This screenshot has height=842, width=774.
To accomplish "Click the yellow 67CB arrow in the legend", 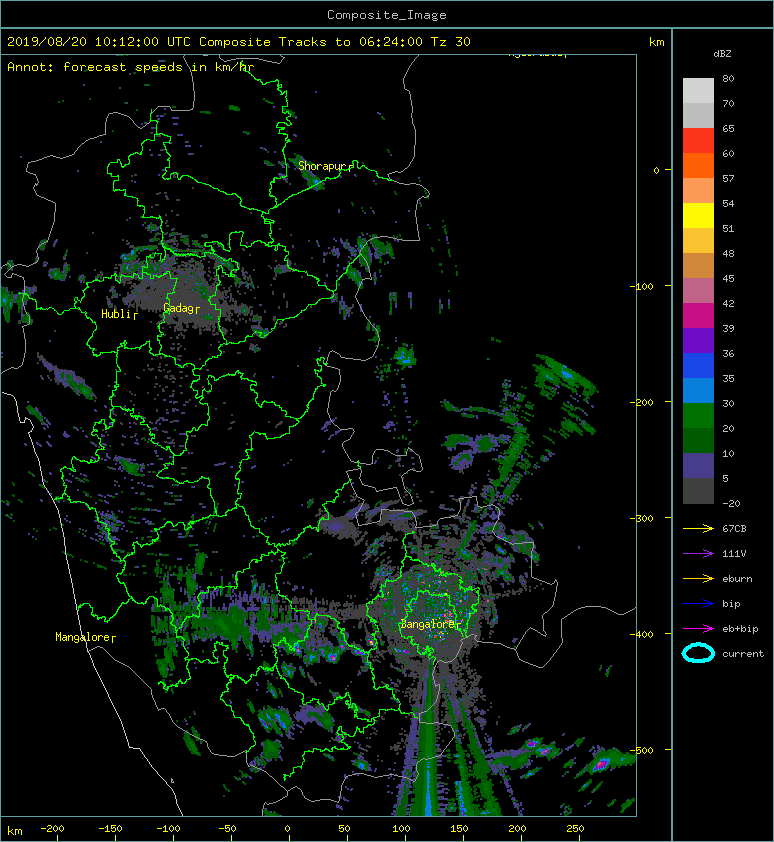I will (x=698, y=528).
